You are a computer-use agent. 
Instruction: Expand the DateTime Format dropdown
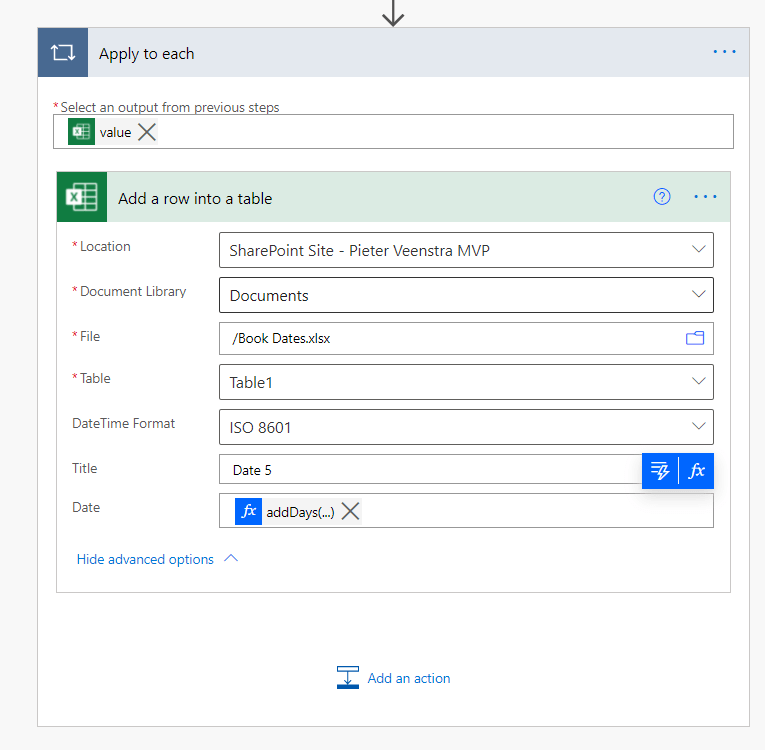pyautogui.click(x=699, y=426)
